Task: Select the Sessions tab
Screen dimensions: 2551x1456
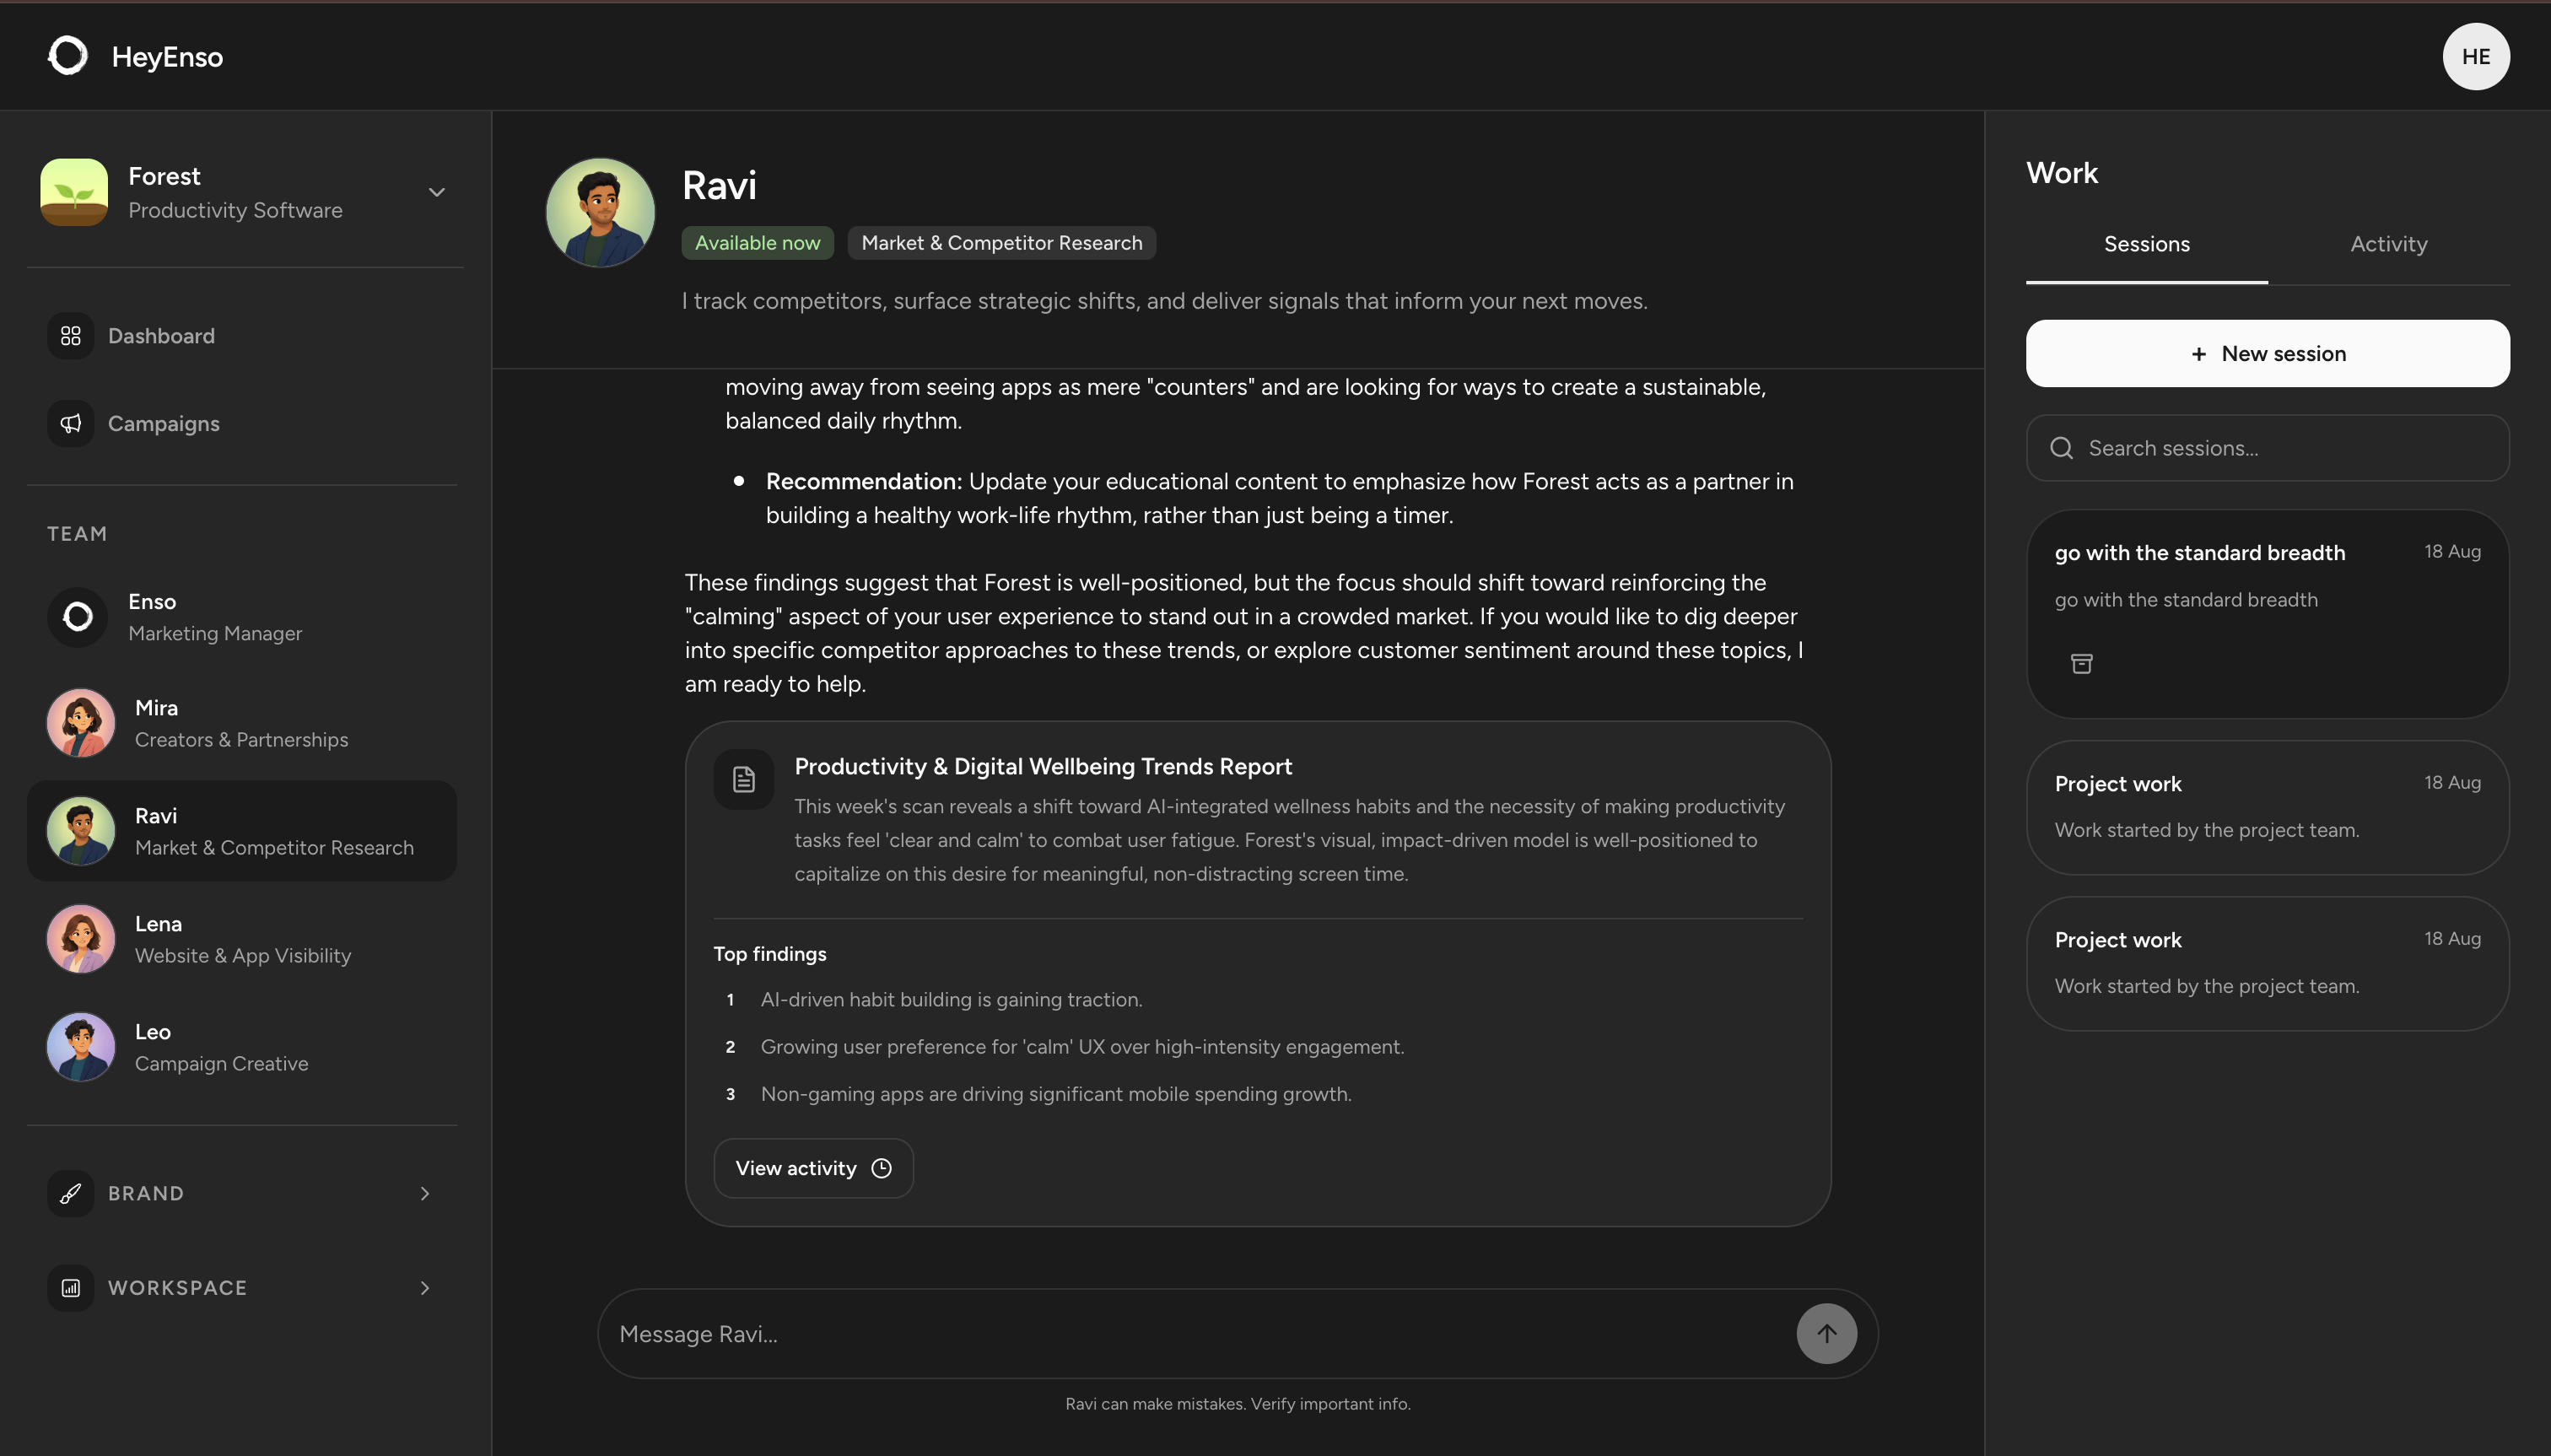Action: [2146, 245]
